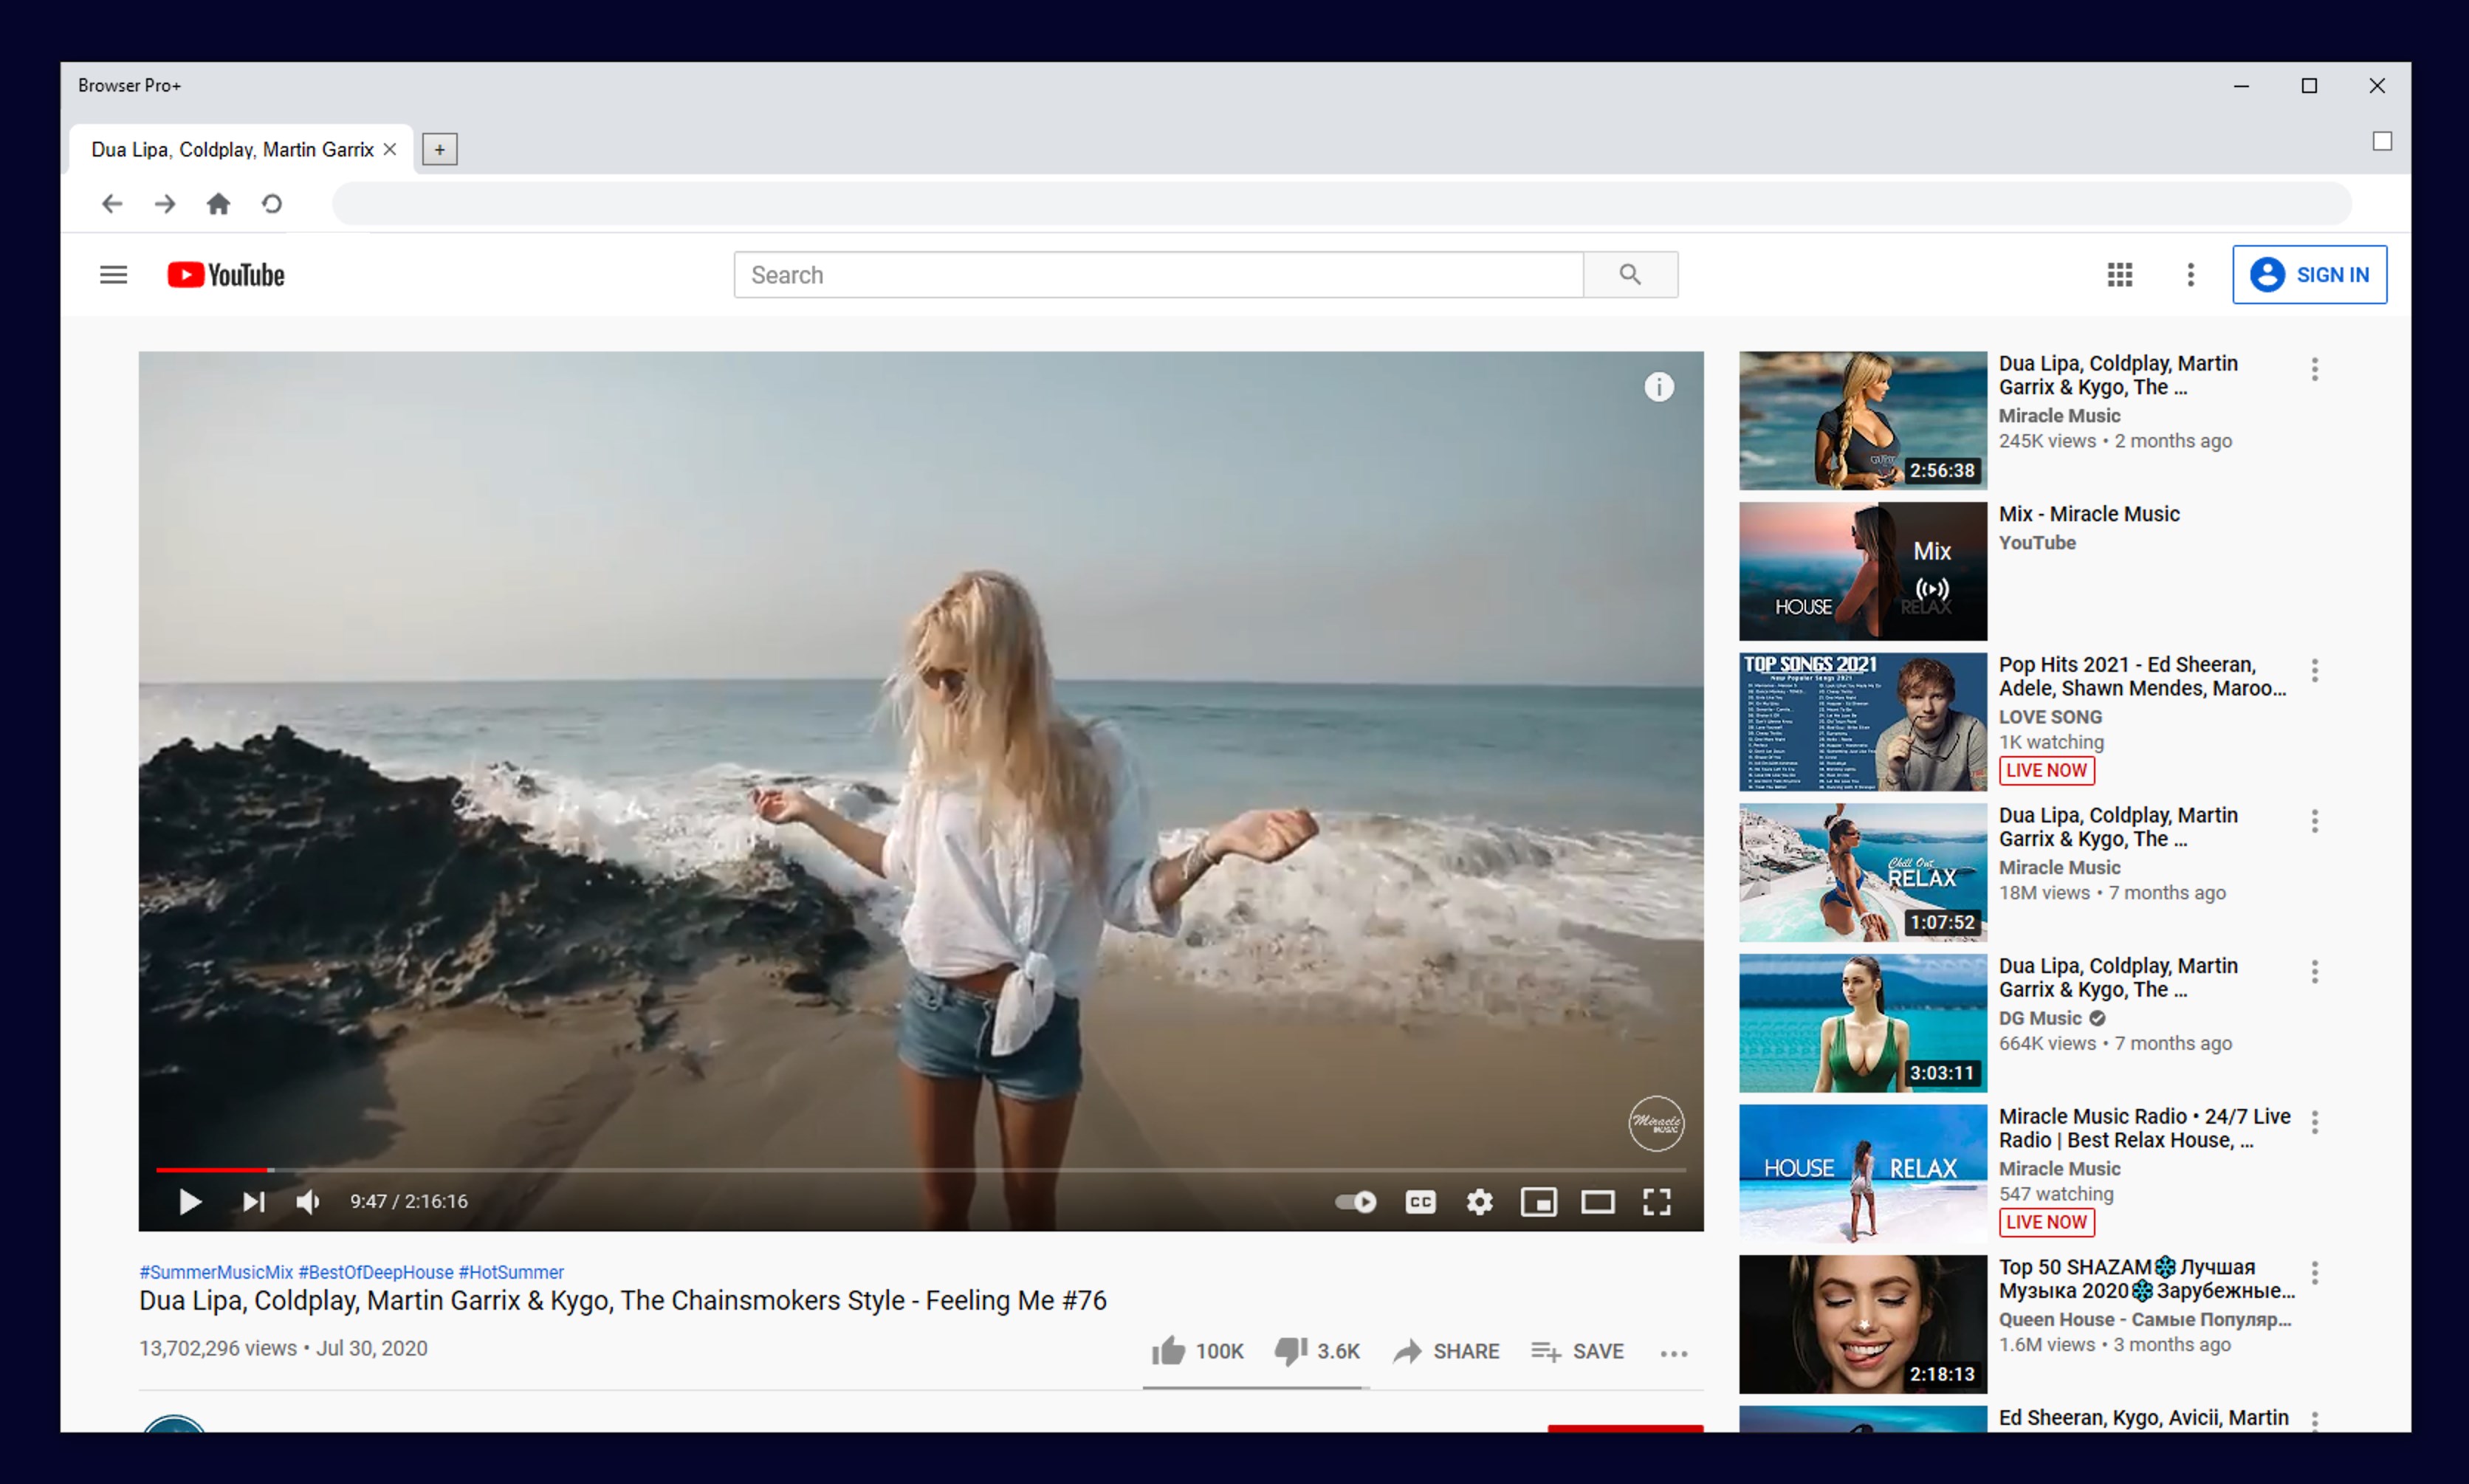The width and height of the screenshot is (2469, 1484).
Task: Enable closed captions
Action: click(x=1421, y=1202)
